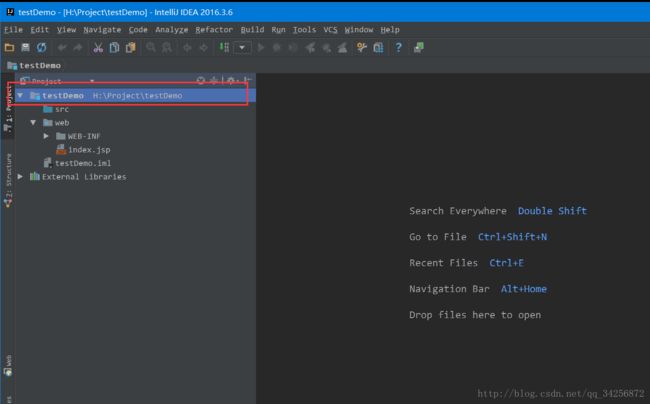
Task: Click the Replace icon in toolbar
Action: pyautogui.click(x=167, y=48)
